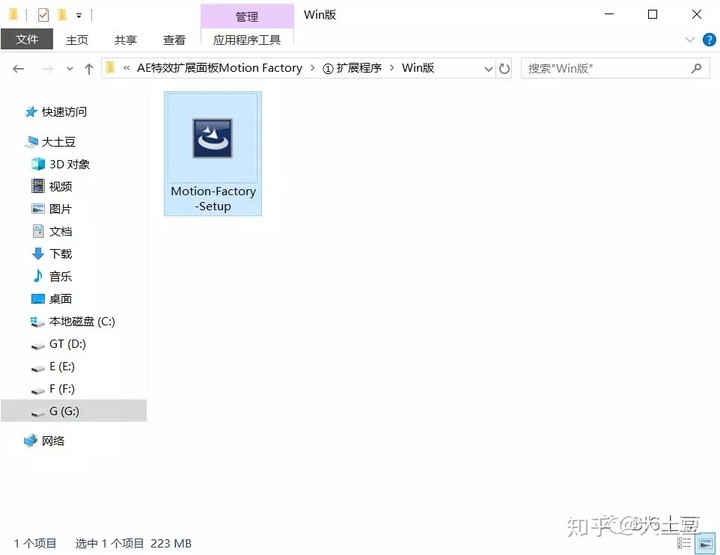The width and height of the screenshot is (720, 555).
Task: Switch to the 查看 ribbon tab
Action: point(174,40)
